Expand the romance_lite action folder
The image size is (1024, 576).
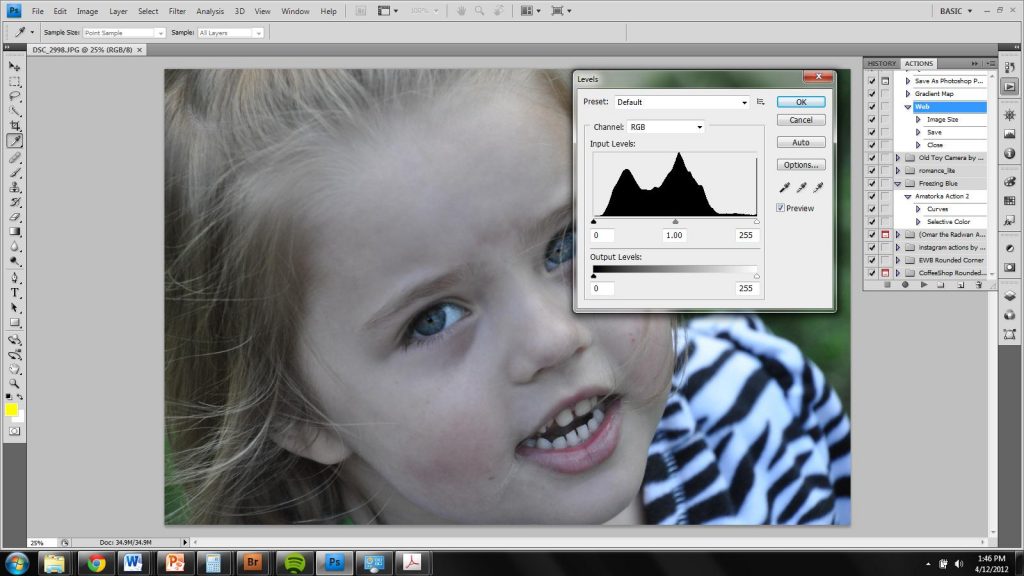898,171
